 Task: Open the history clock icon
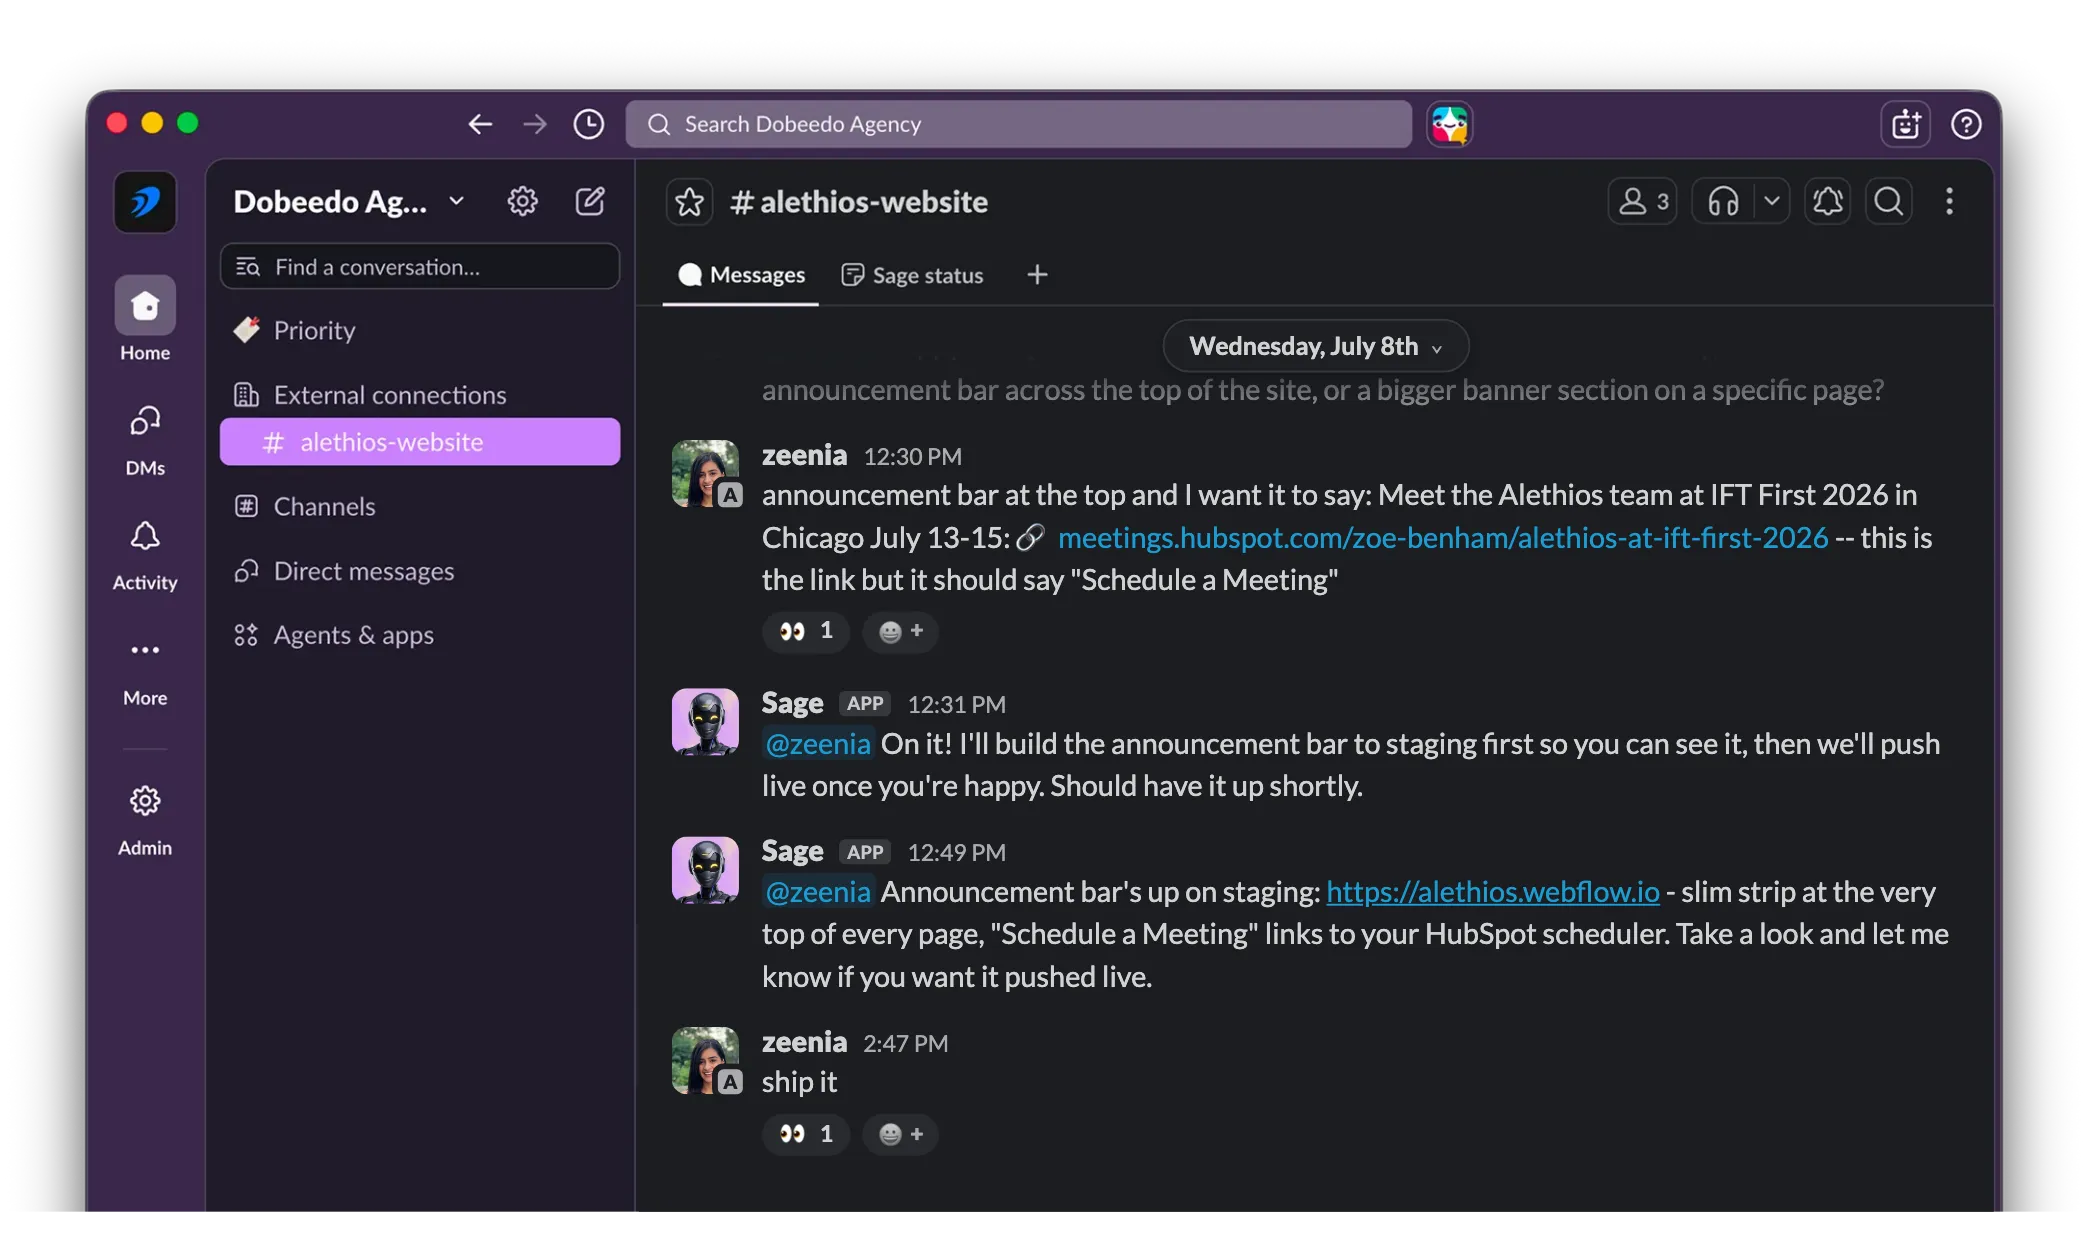coord(589,124)
